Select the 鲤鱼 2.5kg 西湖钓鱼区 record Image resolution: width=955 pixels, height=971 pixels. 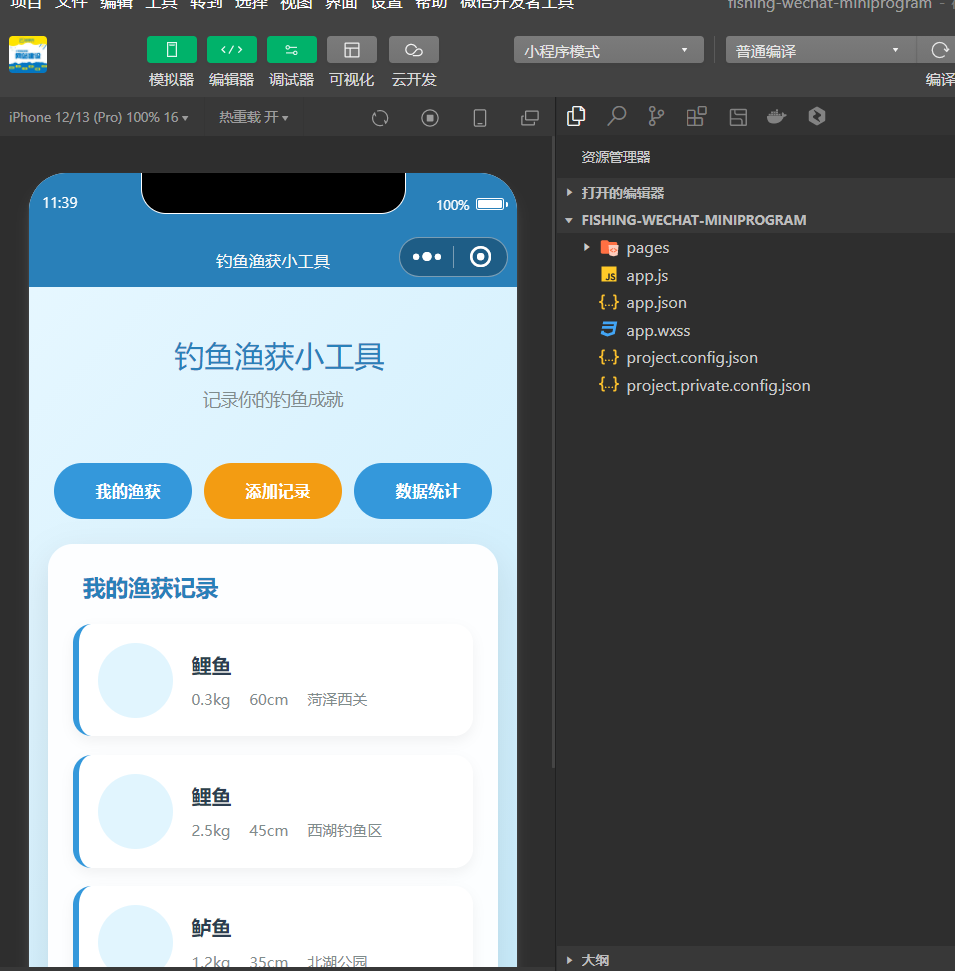point(273,811)
